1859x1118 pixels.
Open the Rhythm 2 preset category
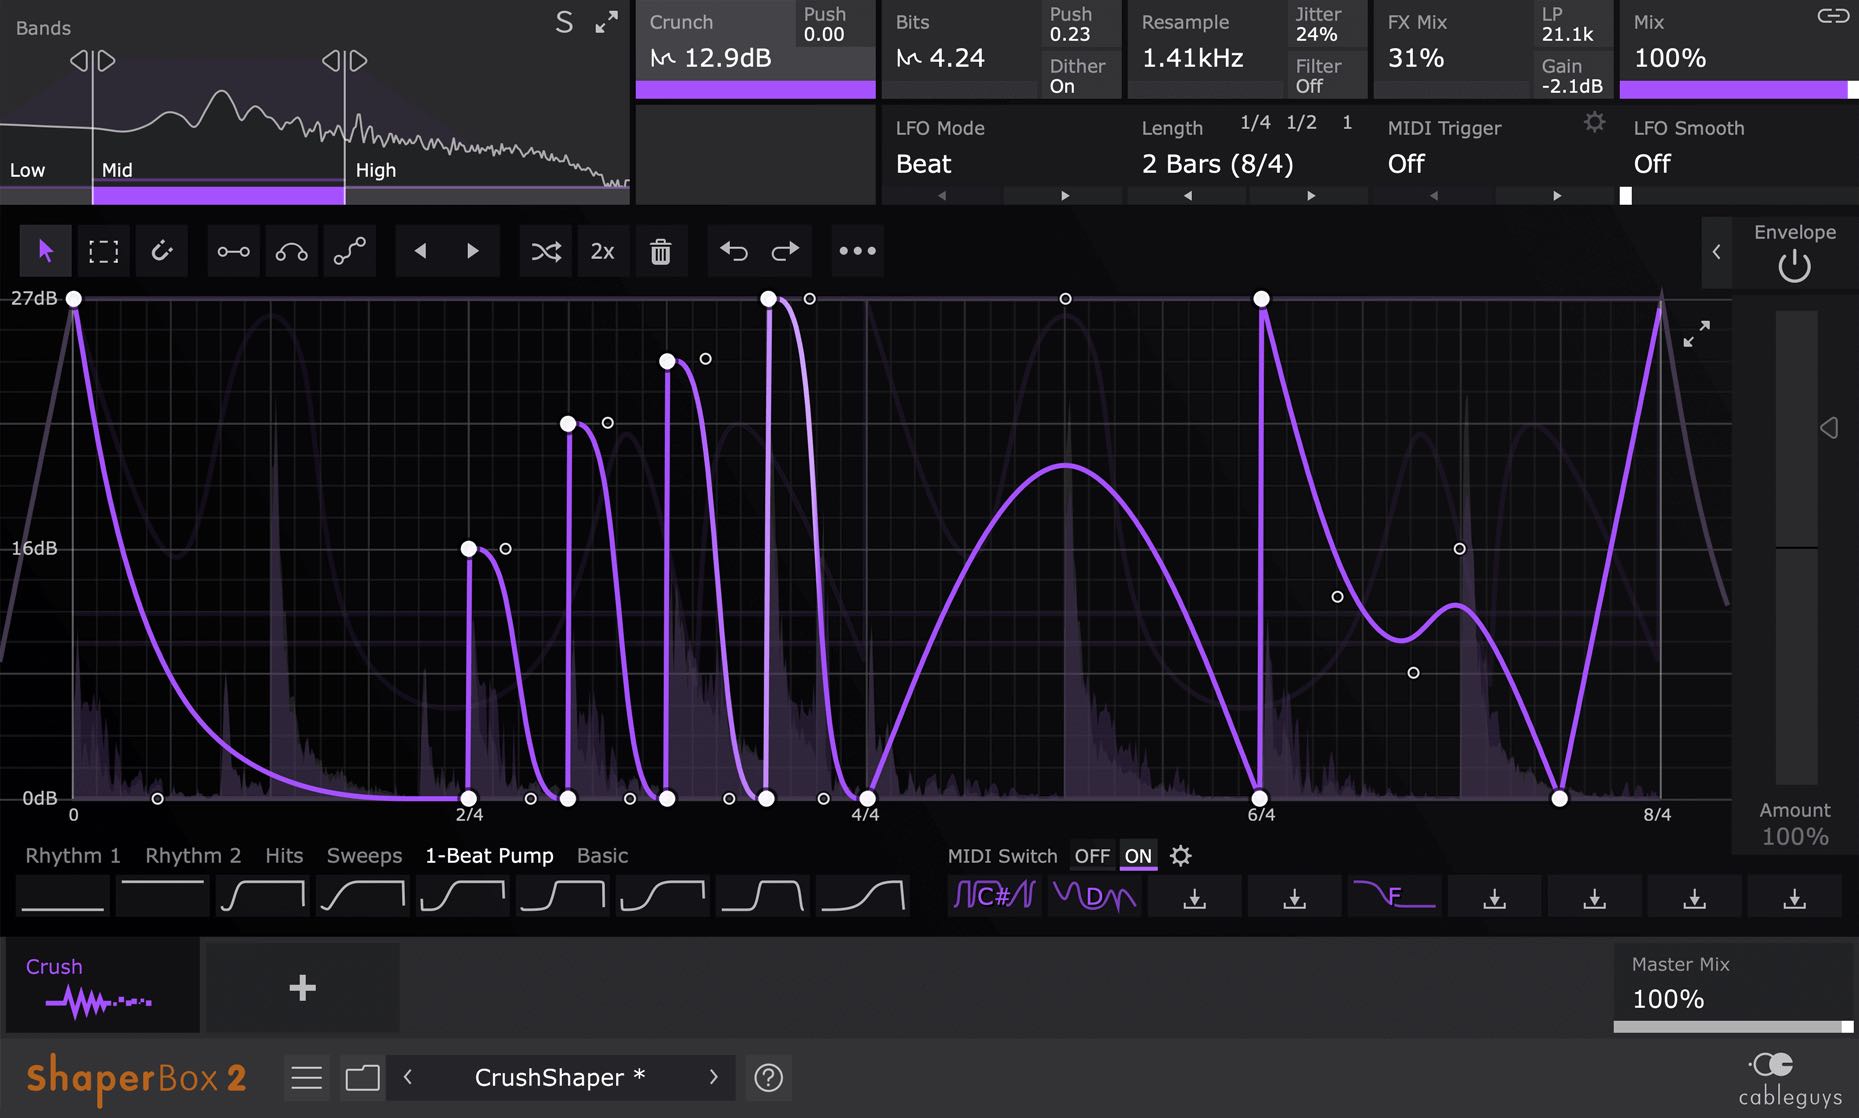(193, 856)
